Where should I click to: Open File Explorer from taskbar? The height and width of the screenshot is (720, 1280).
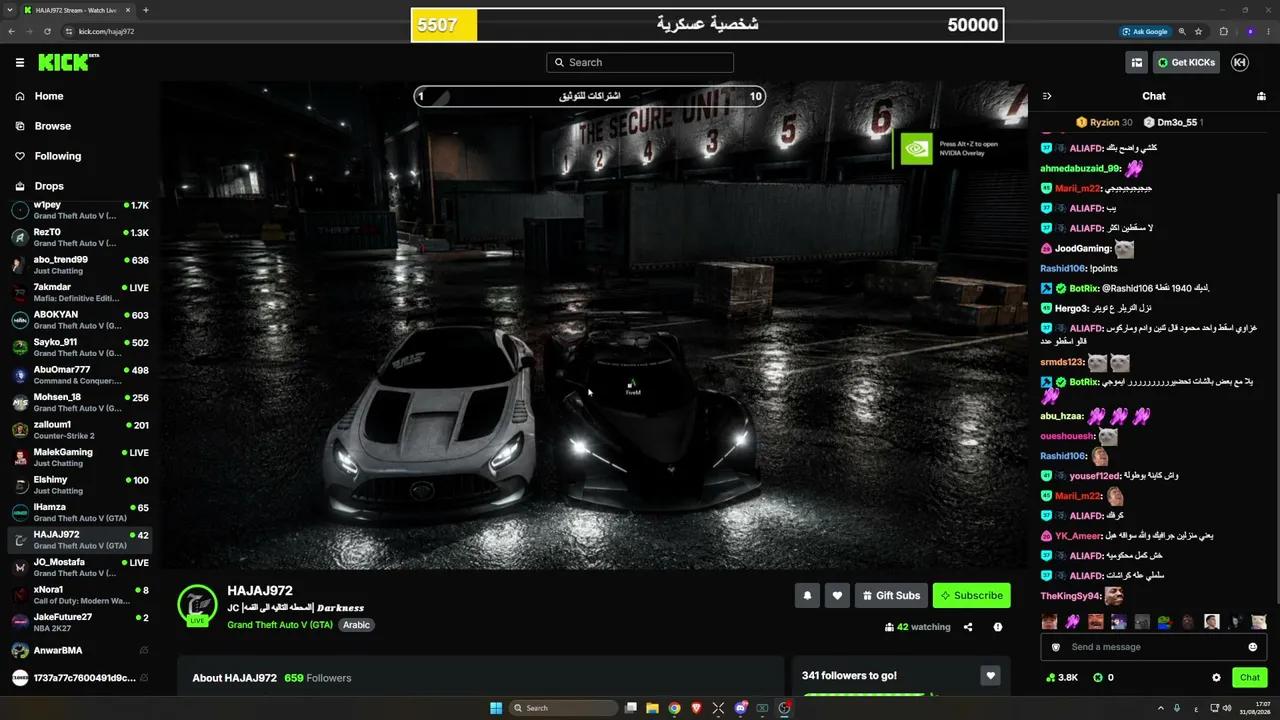(652, 708)
